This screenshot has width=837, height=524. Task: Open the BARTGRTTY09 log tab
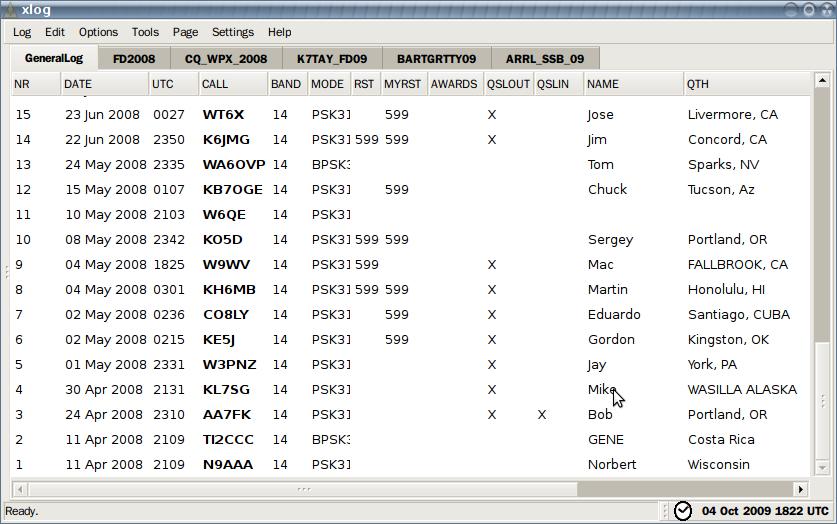tap(436, 59)
